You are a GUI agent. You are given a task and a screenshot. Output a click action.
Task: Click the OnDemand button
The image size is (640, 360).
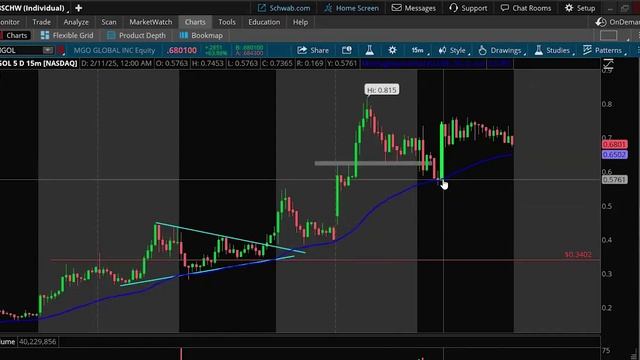[x=618, y=22]
